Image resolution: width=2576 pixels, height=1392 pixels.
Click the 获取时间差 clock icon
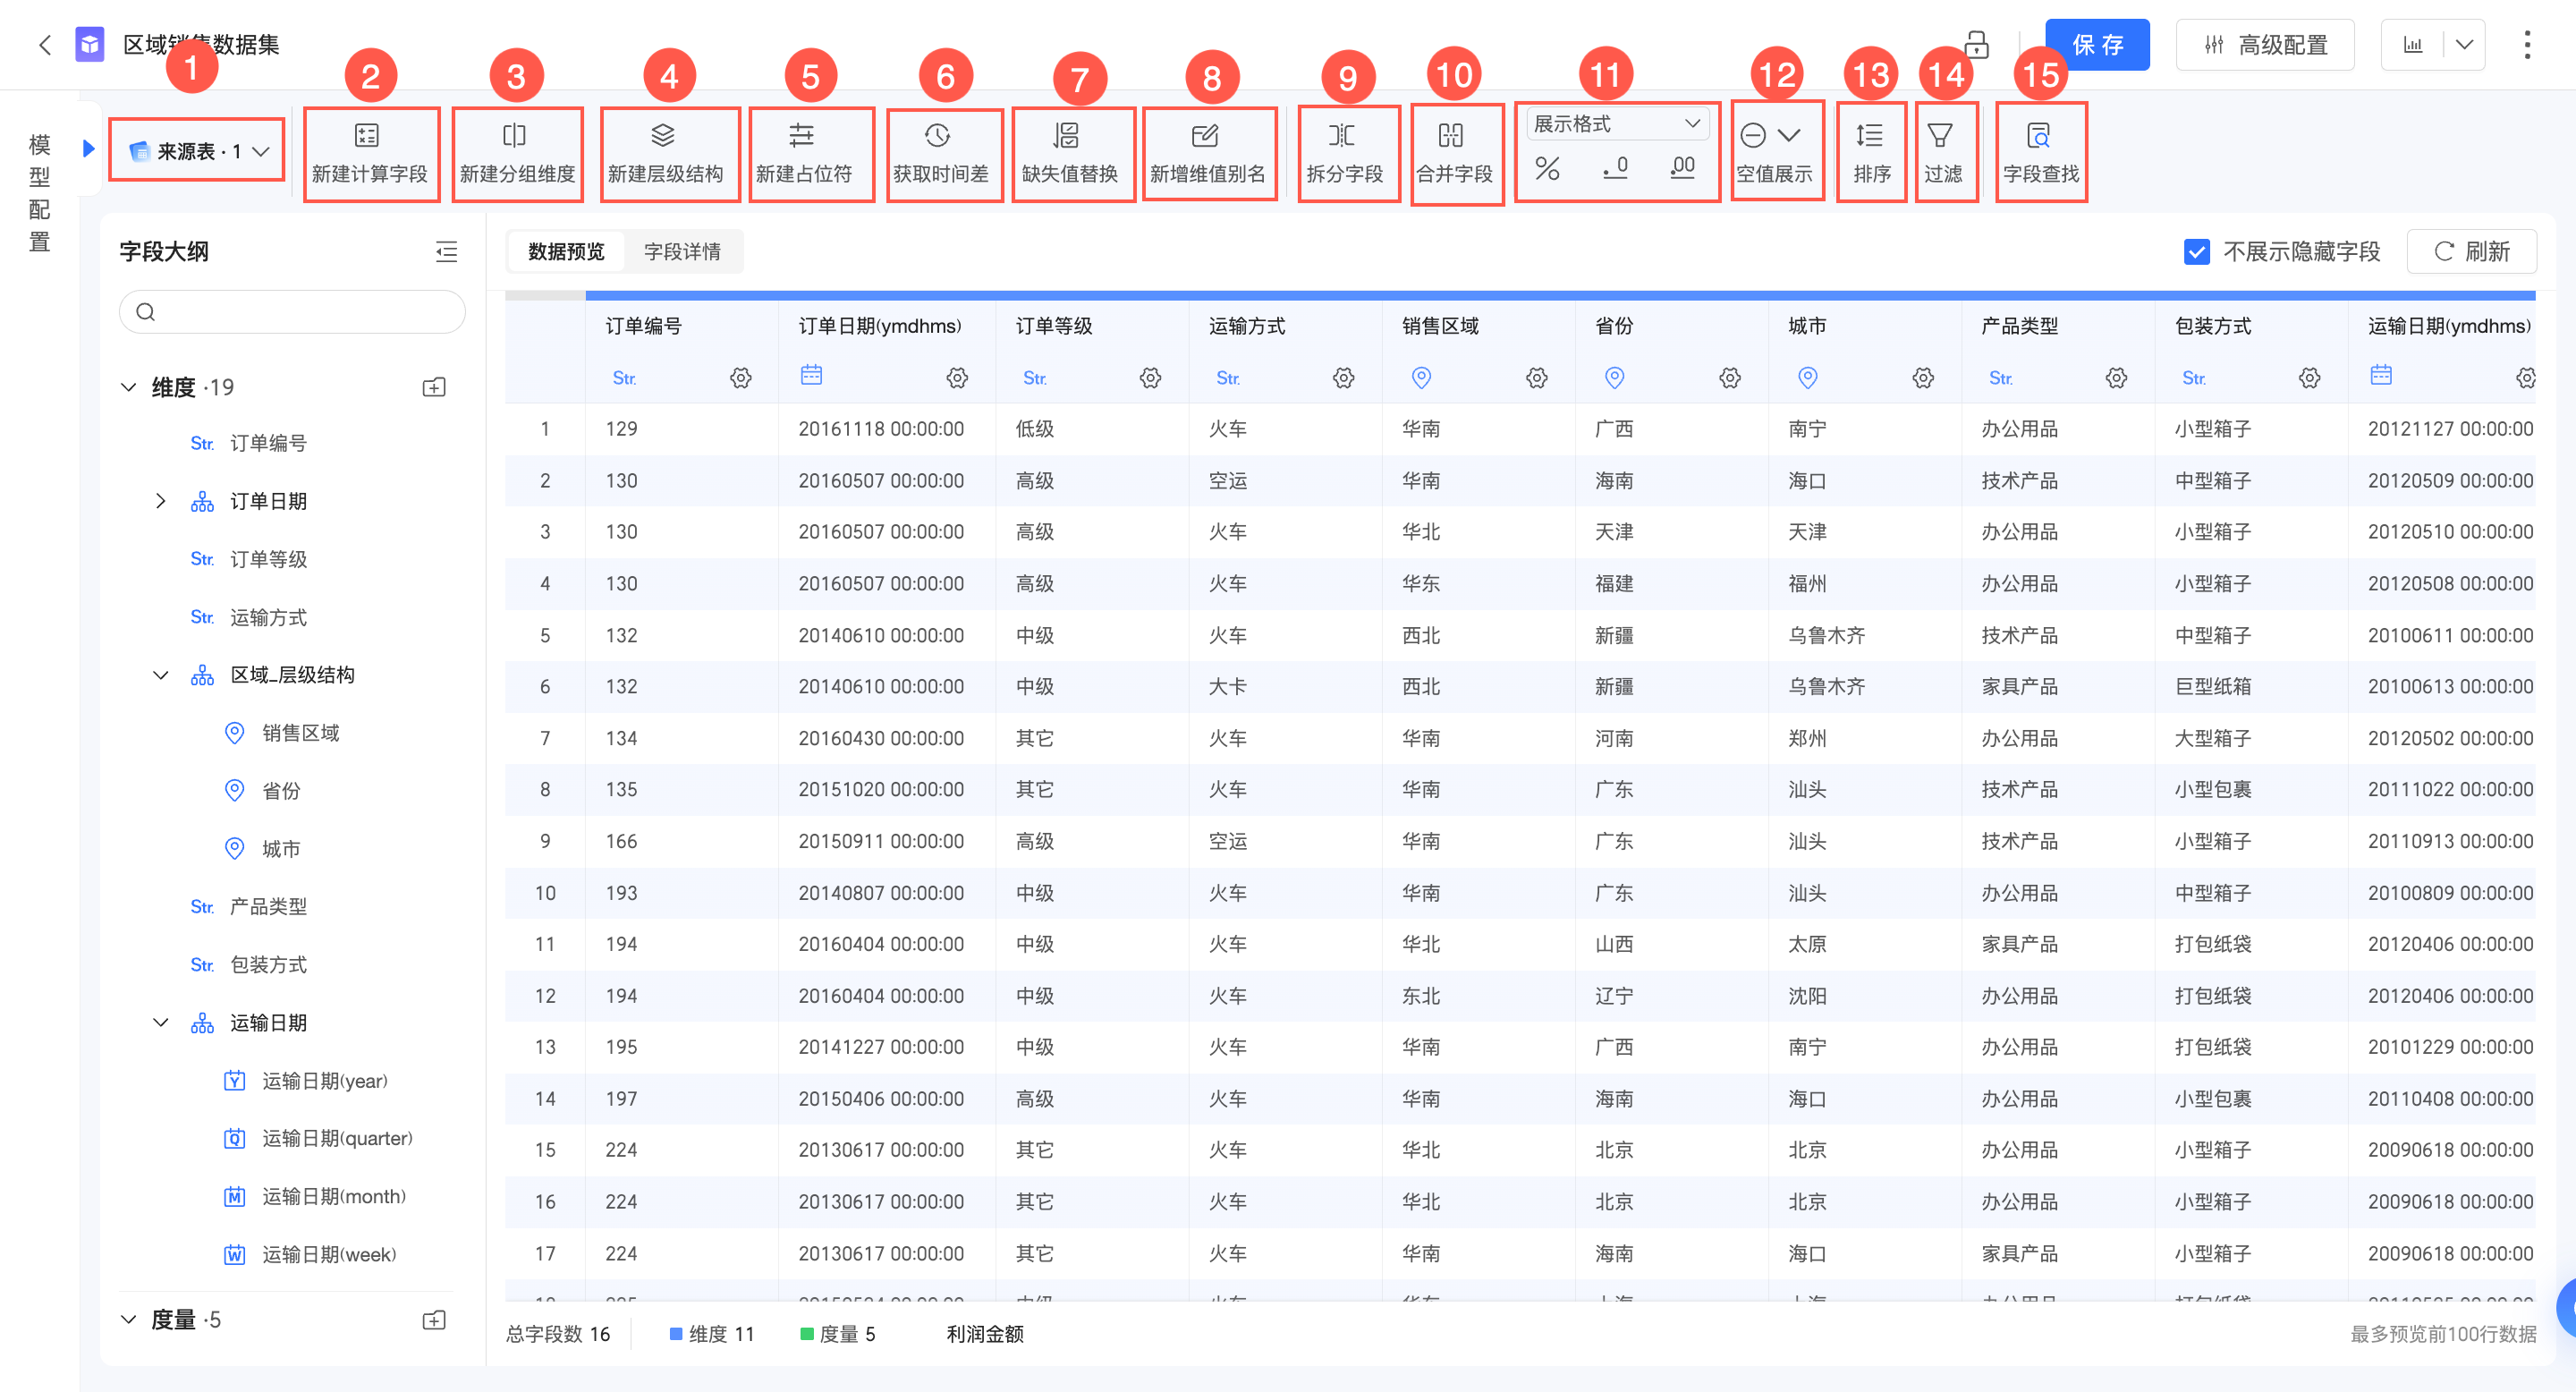pos(937,136)
